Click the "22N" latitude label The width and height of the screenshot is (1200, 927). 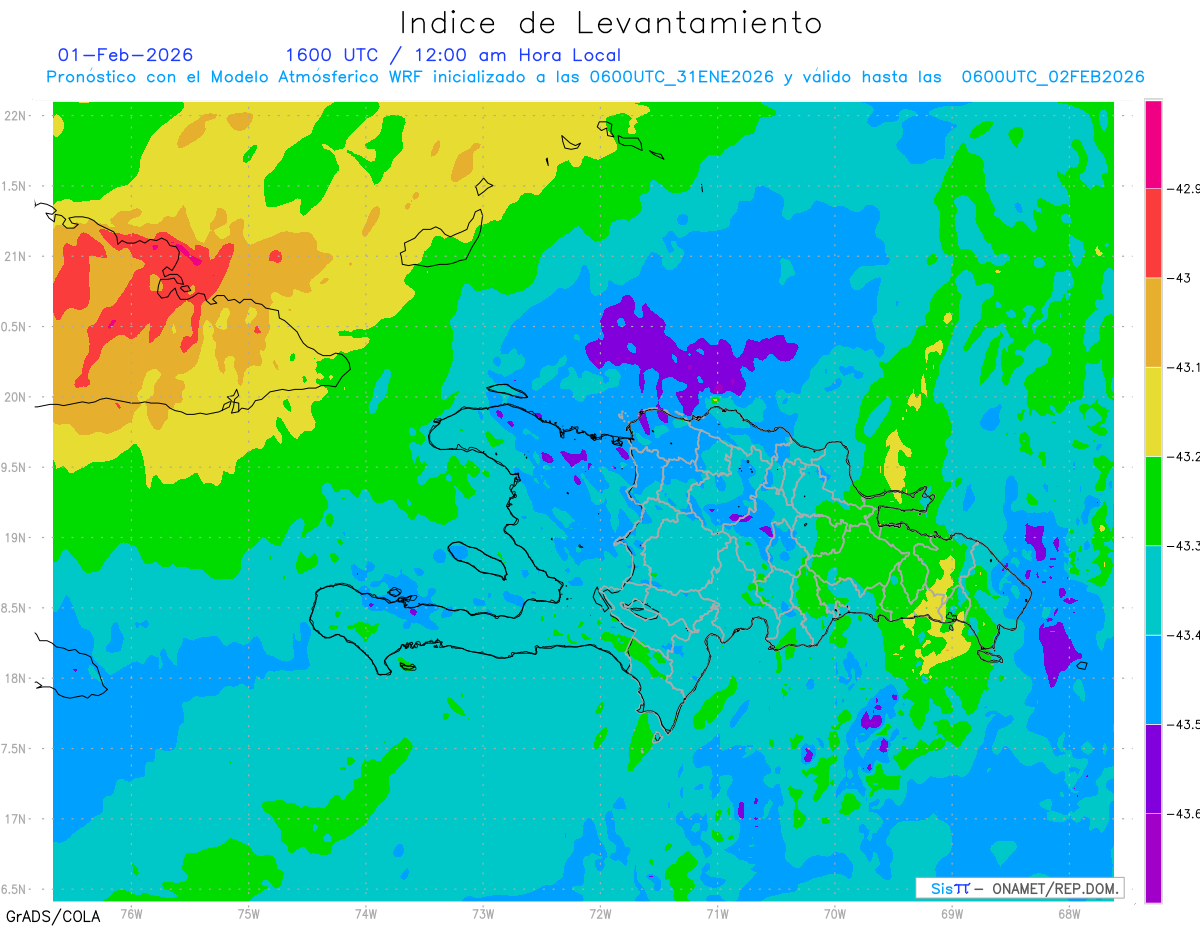[17, 115]
